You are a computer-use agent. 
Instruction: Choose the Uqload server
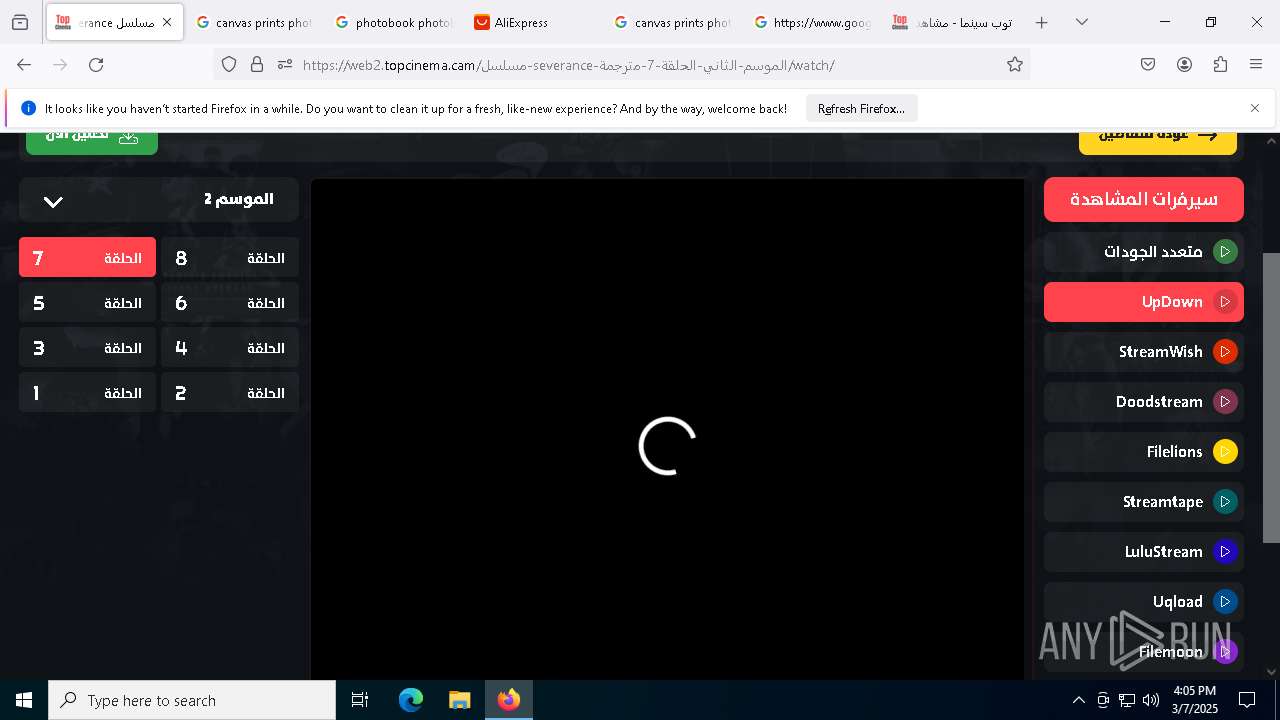[1144, 602]
